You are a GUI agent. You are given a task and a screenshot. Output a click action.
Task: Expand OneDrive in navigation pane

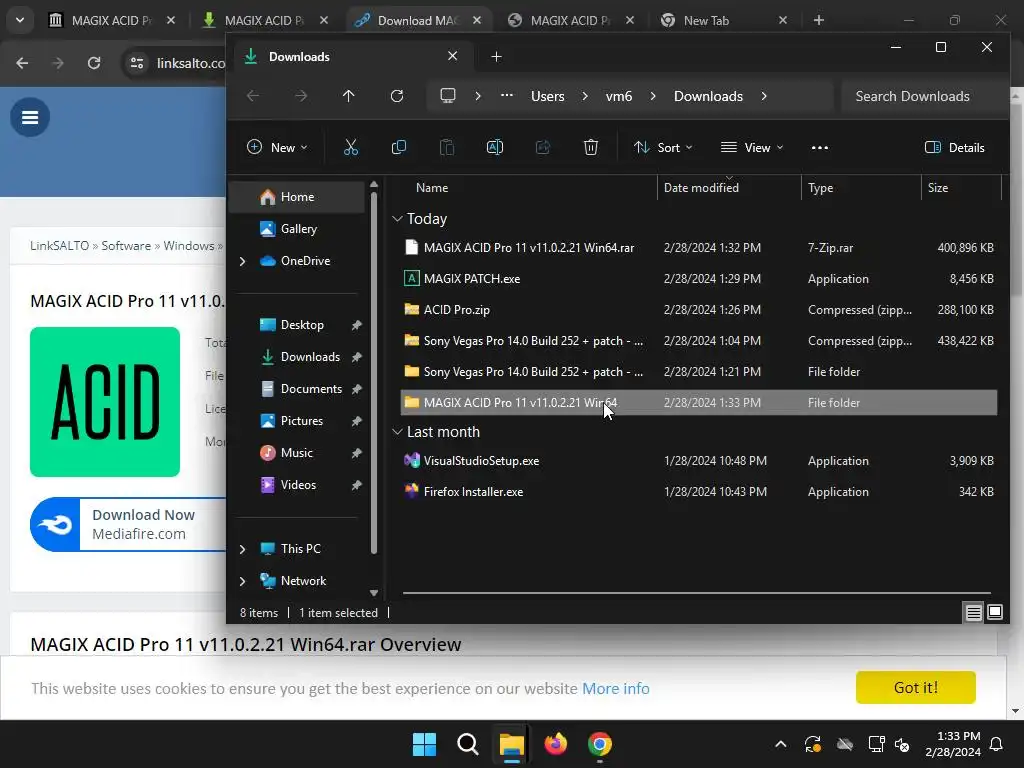point(242,261)
